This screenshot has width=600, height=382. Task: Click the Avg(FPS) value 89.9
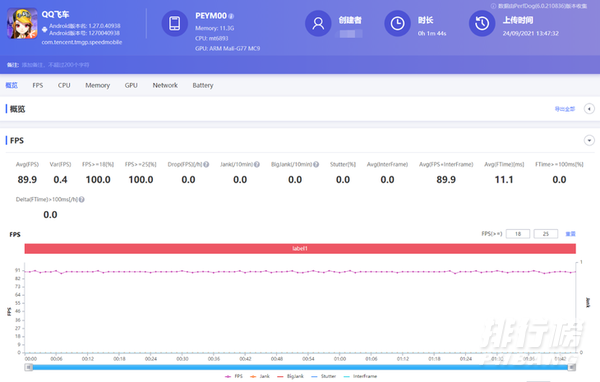(x=27, y=180)
